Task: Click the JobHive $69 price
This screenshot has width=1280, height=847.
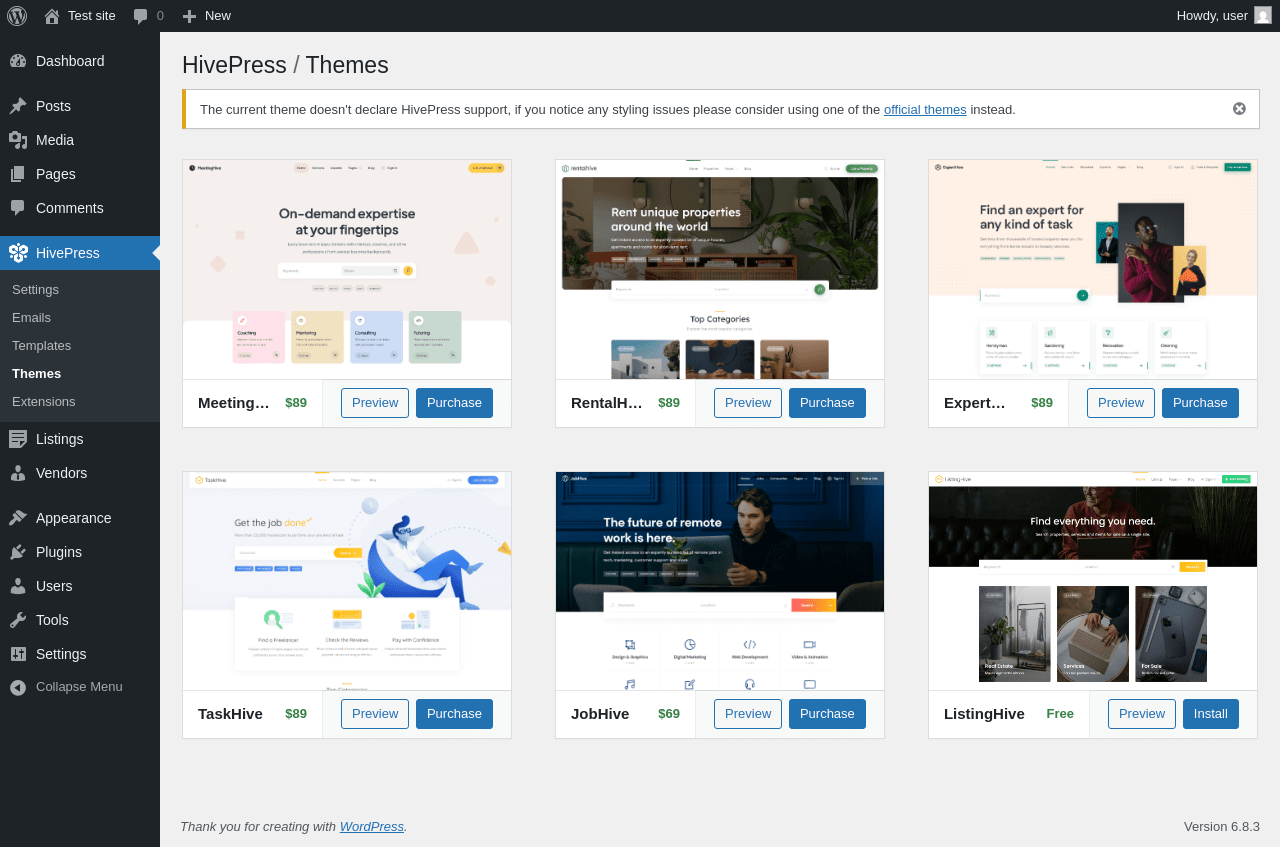Action: click(x=669, y=714)
